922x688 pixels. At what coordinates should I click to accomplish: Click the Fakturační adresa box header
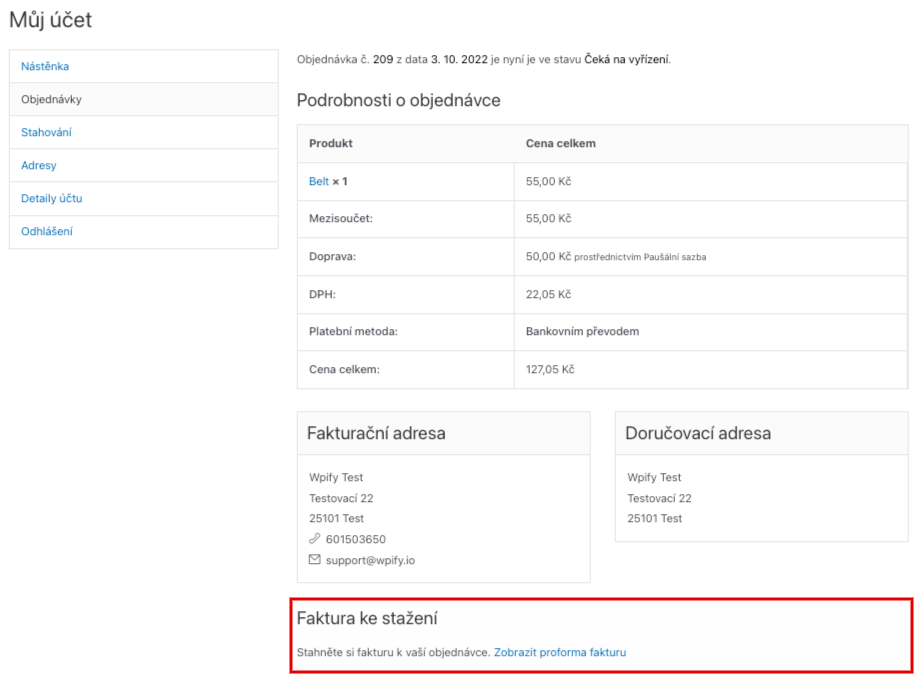click(376, 434)
